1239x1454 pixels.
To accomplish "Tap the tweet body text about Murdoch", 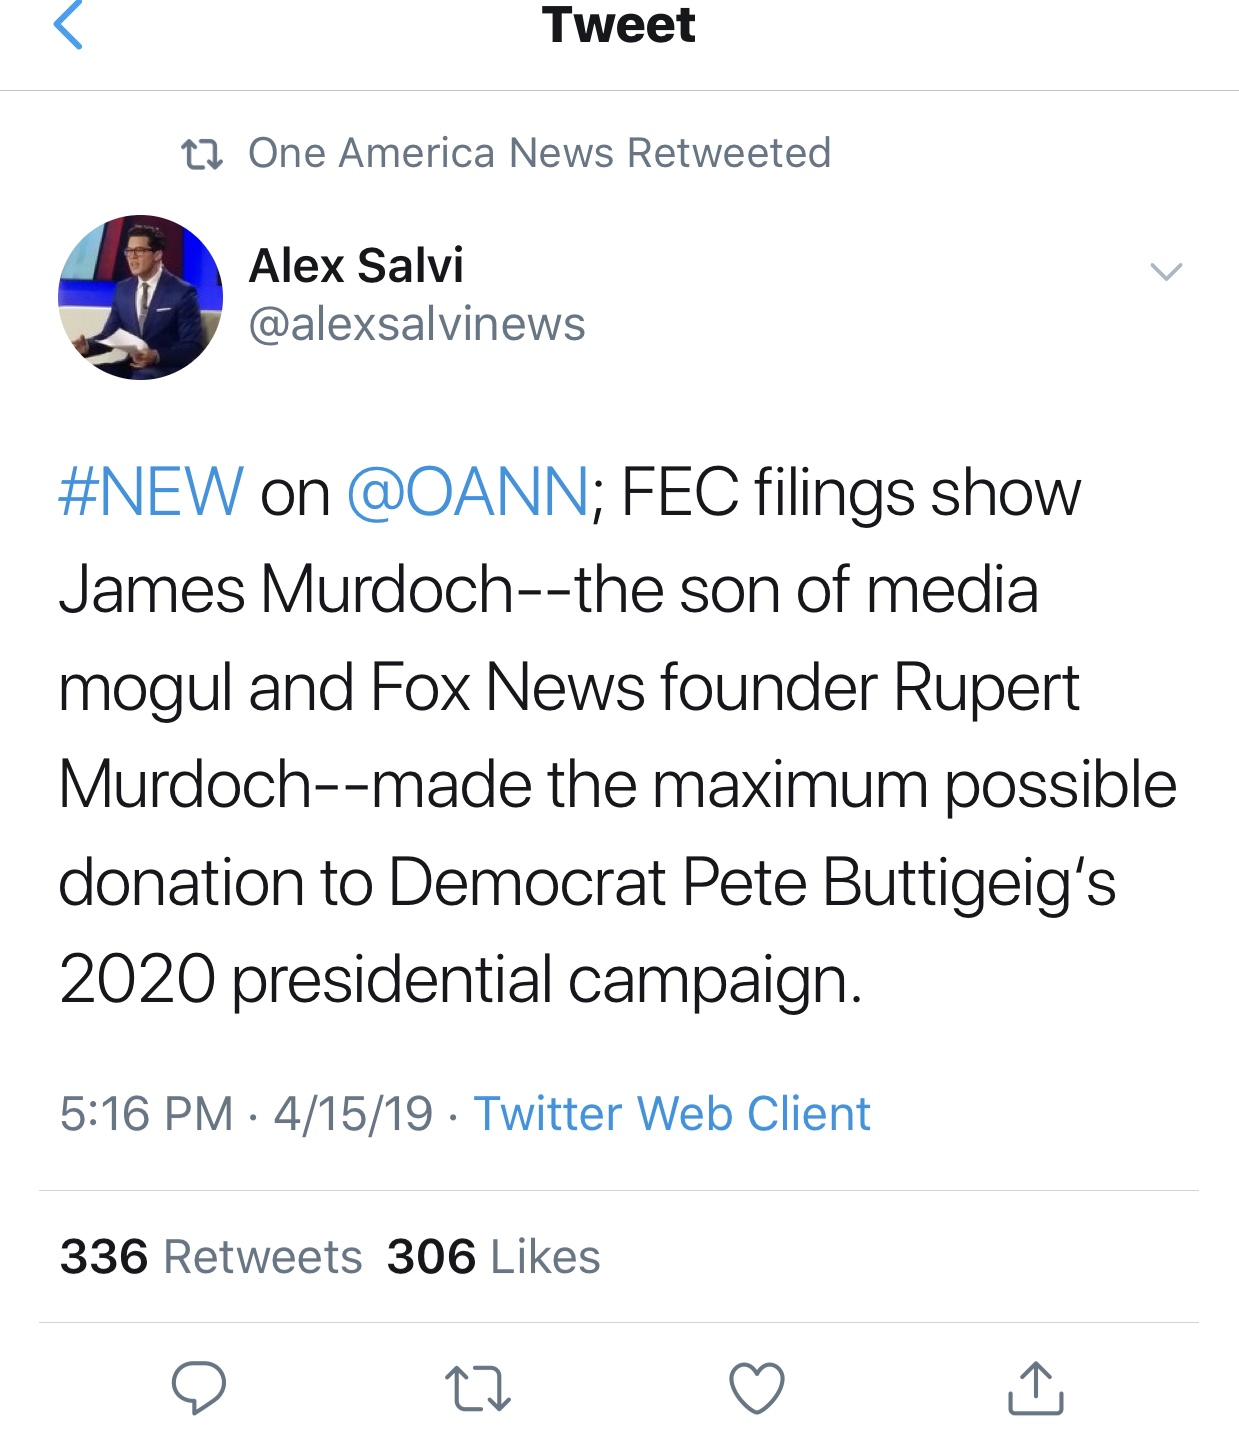I will pos(618,736).
